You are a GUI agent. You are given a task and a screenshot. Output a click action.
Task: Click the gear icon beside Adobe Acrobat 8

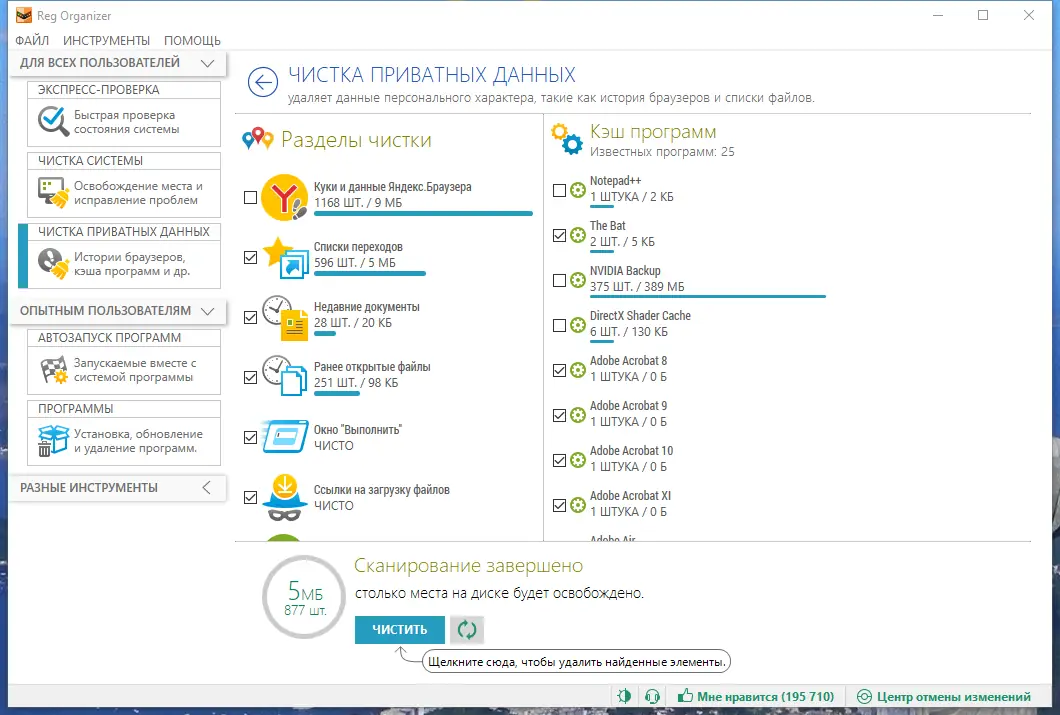(x=577, y=370)
